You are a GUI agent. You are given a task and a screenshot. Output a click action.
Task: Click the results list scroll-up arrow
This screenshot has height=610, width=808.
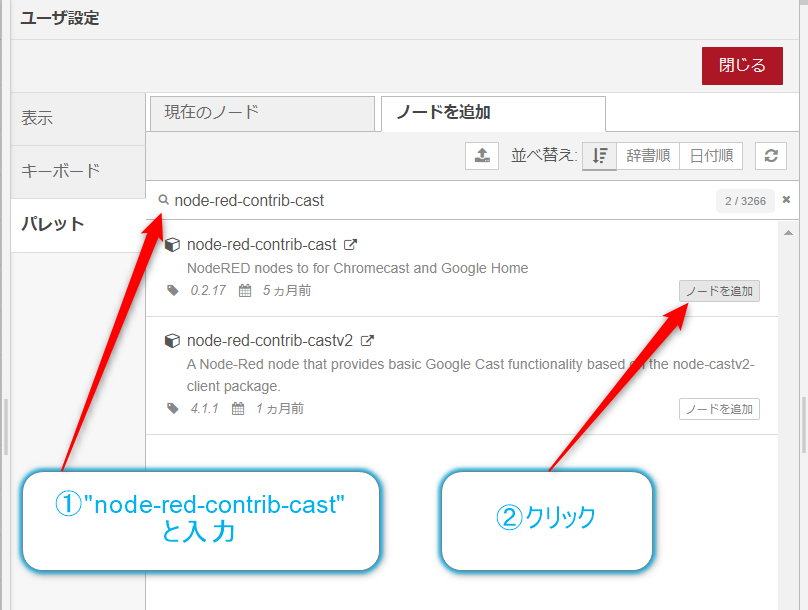pyautogui.click(x=788, y=233)
